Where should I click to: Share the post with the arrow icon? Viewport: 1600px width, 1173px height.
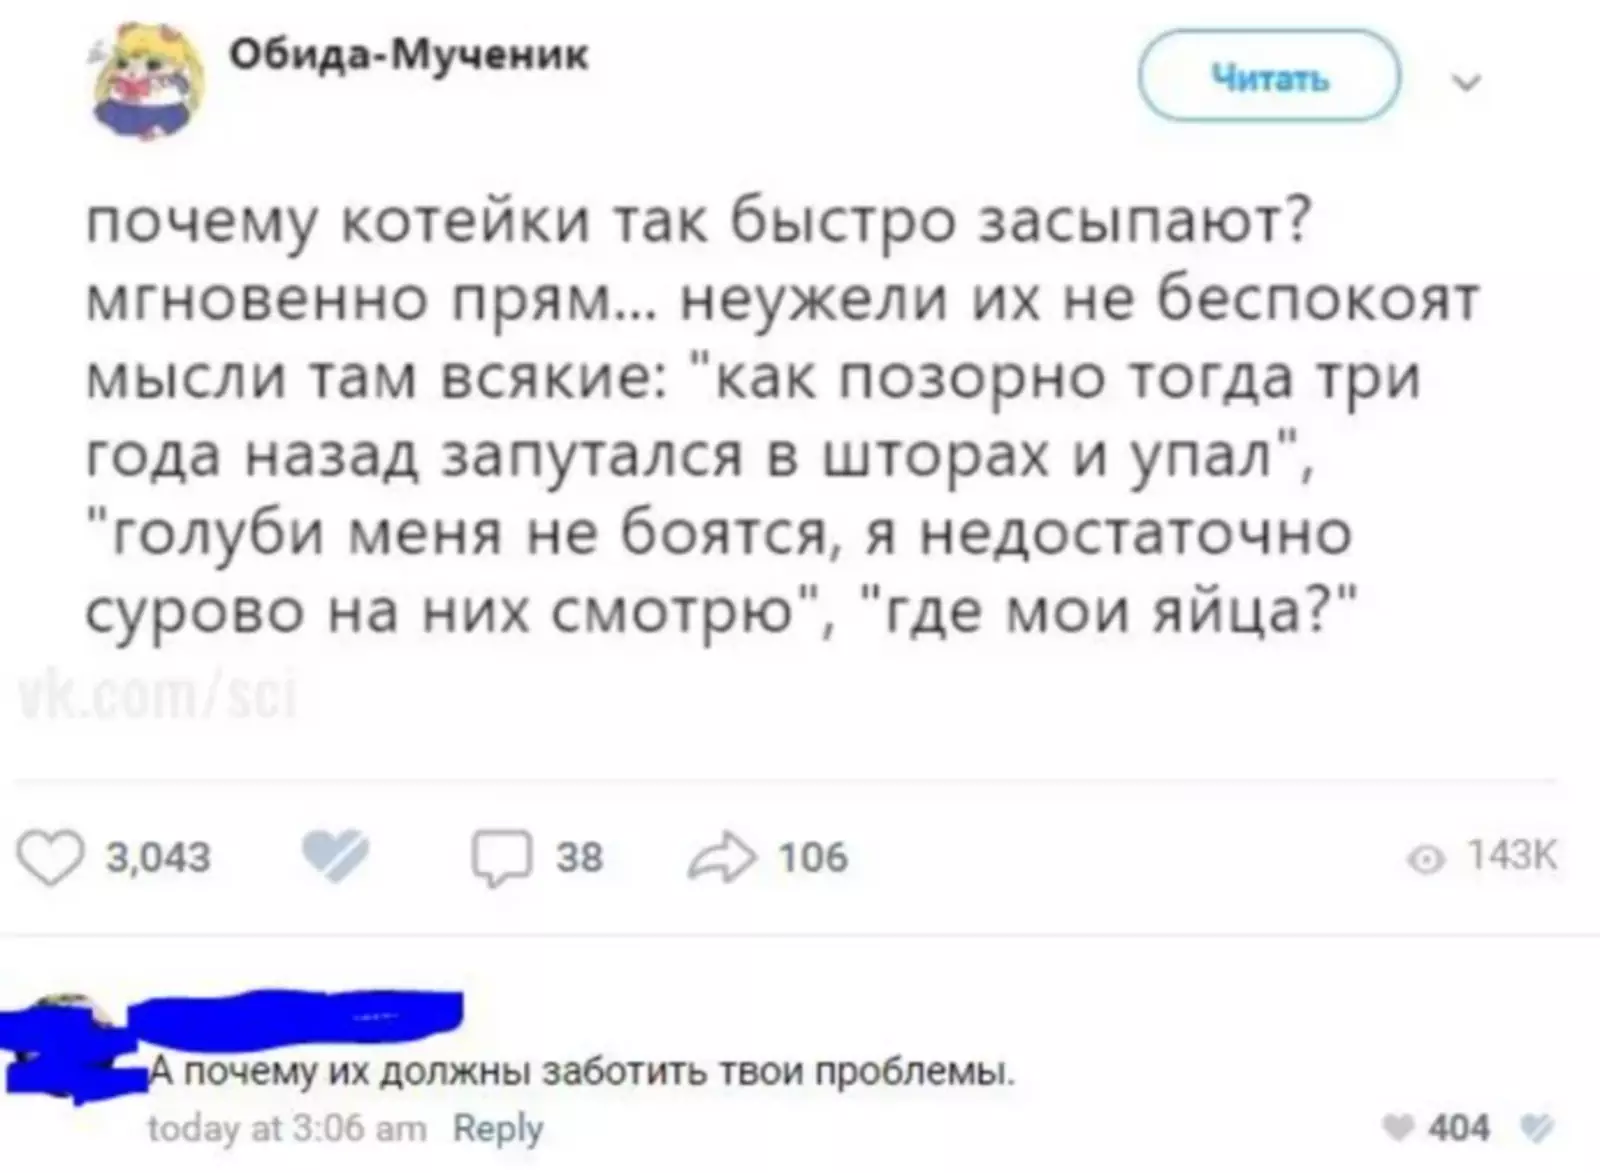point(721,858)
